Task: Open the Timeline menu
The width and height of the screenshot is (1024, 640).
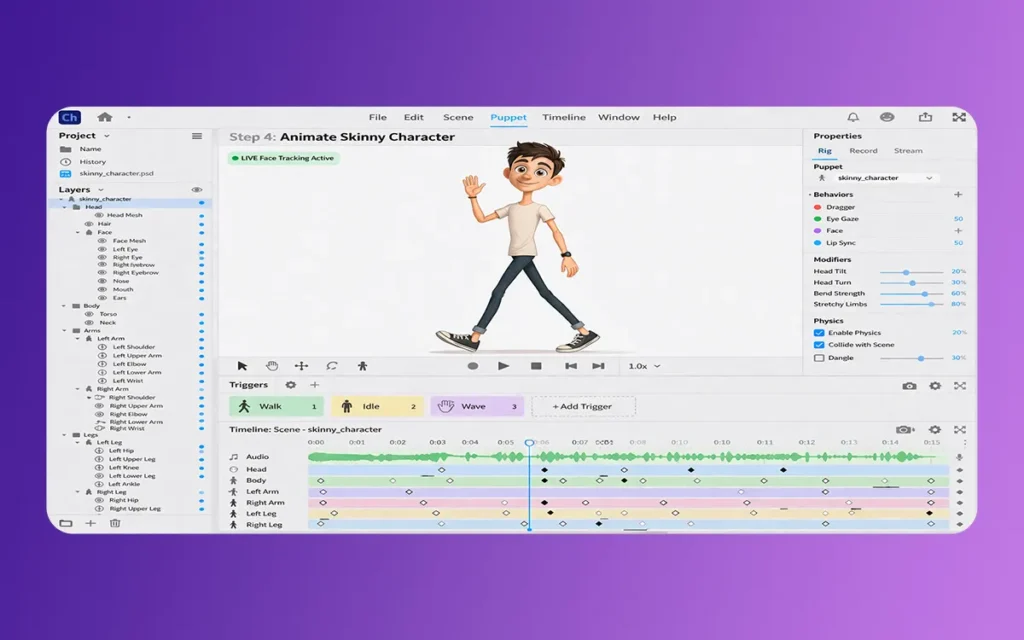Action: point(564,118)
